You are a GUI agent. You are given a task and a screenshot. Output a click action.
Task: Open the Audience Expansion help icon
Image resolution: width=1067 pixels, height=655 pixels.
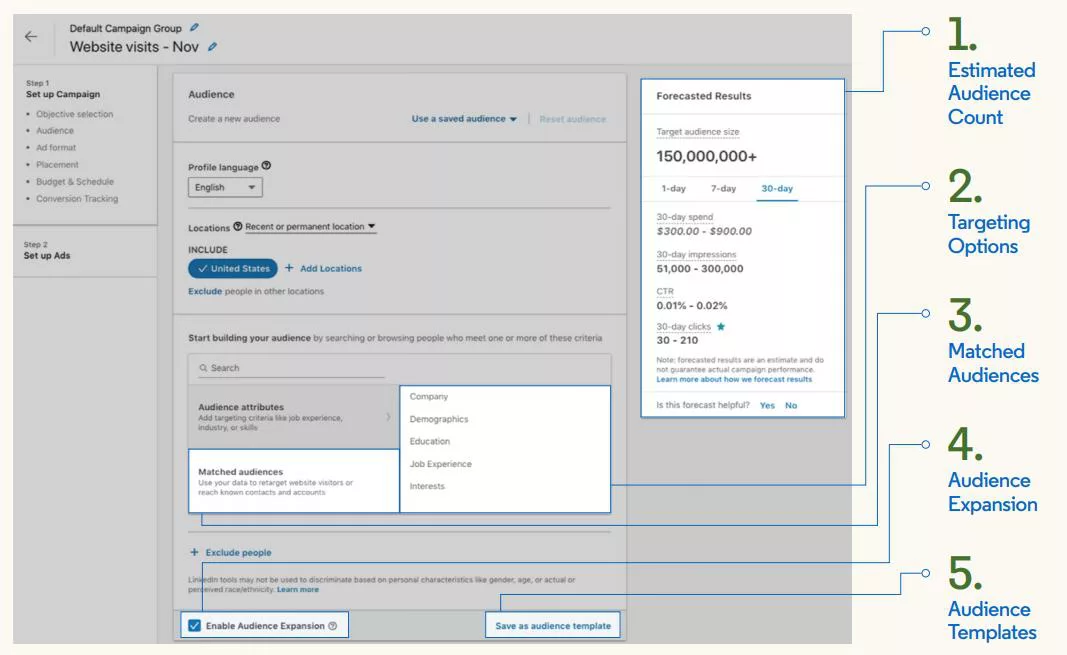click(332, 626)
